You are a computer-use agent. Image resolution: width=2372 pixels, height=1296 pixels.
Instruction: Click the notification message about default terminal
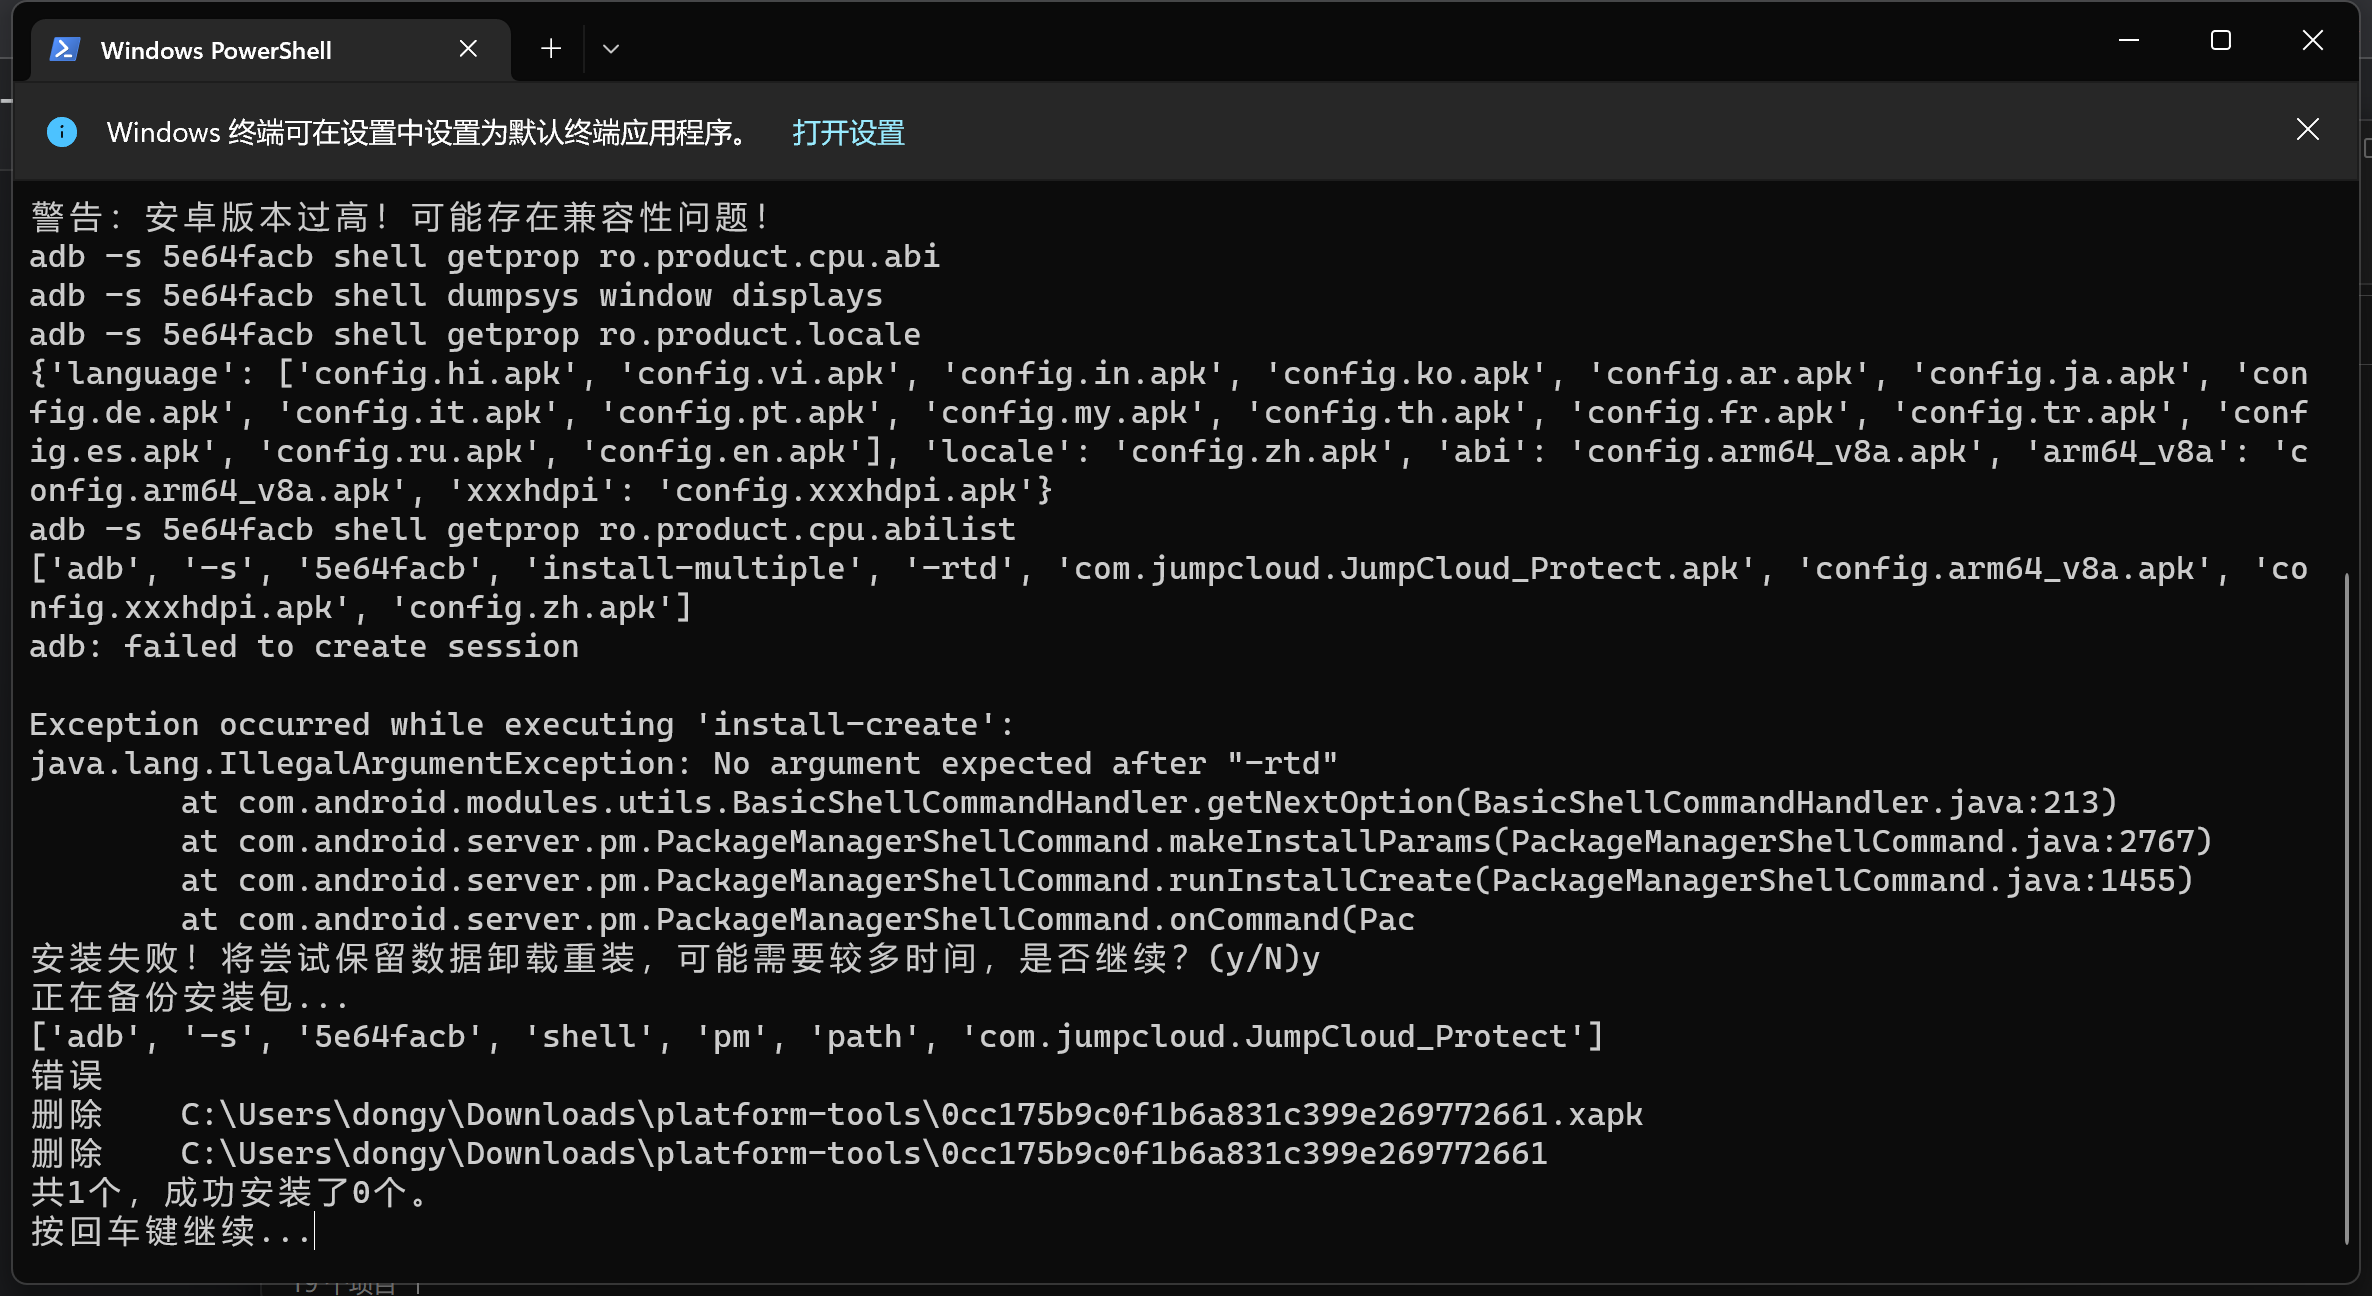(x=430, y=132)
